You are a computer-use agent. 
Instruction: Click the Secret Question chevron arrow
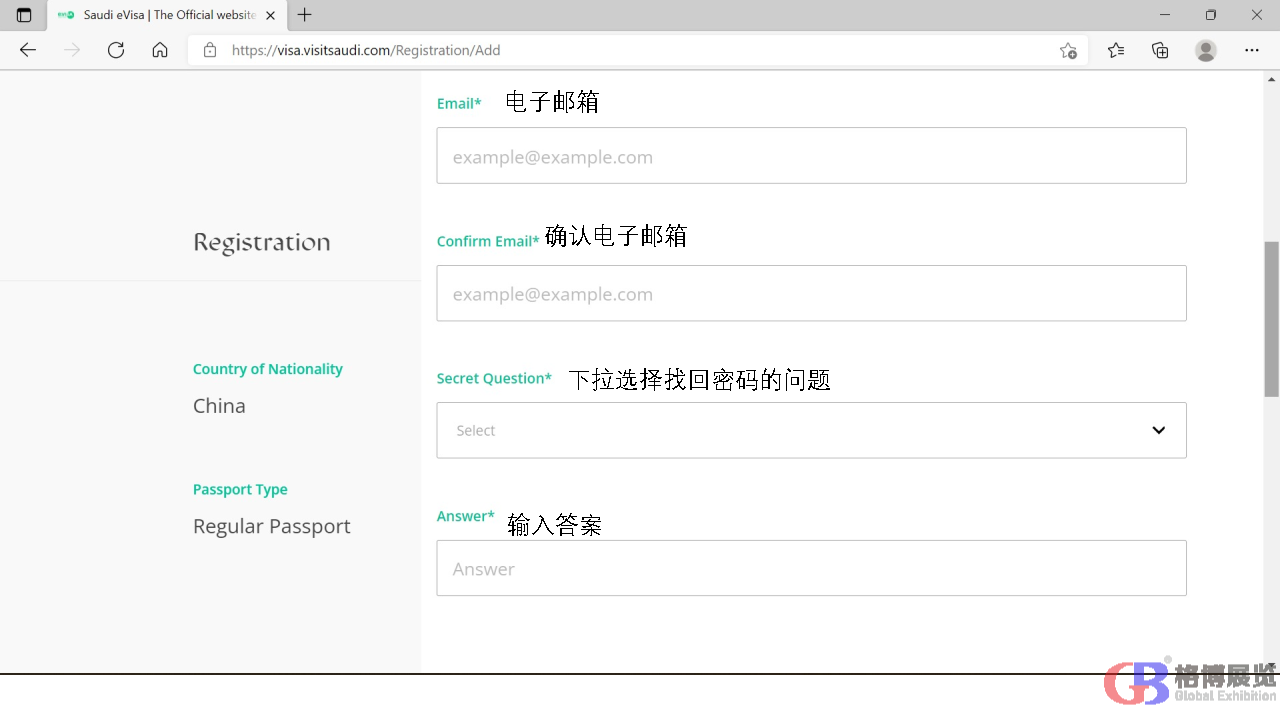tap(1158, 430)
